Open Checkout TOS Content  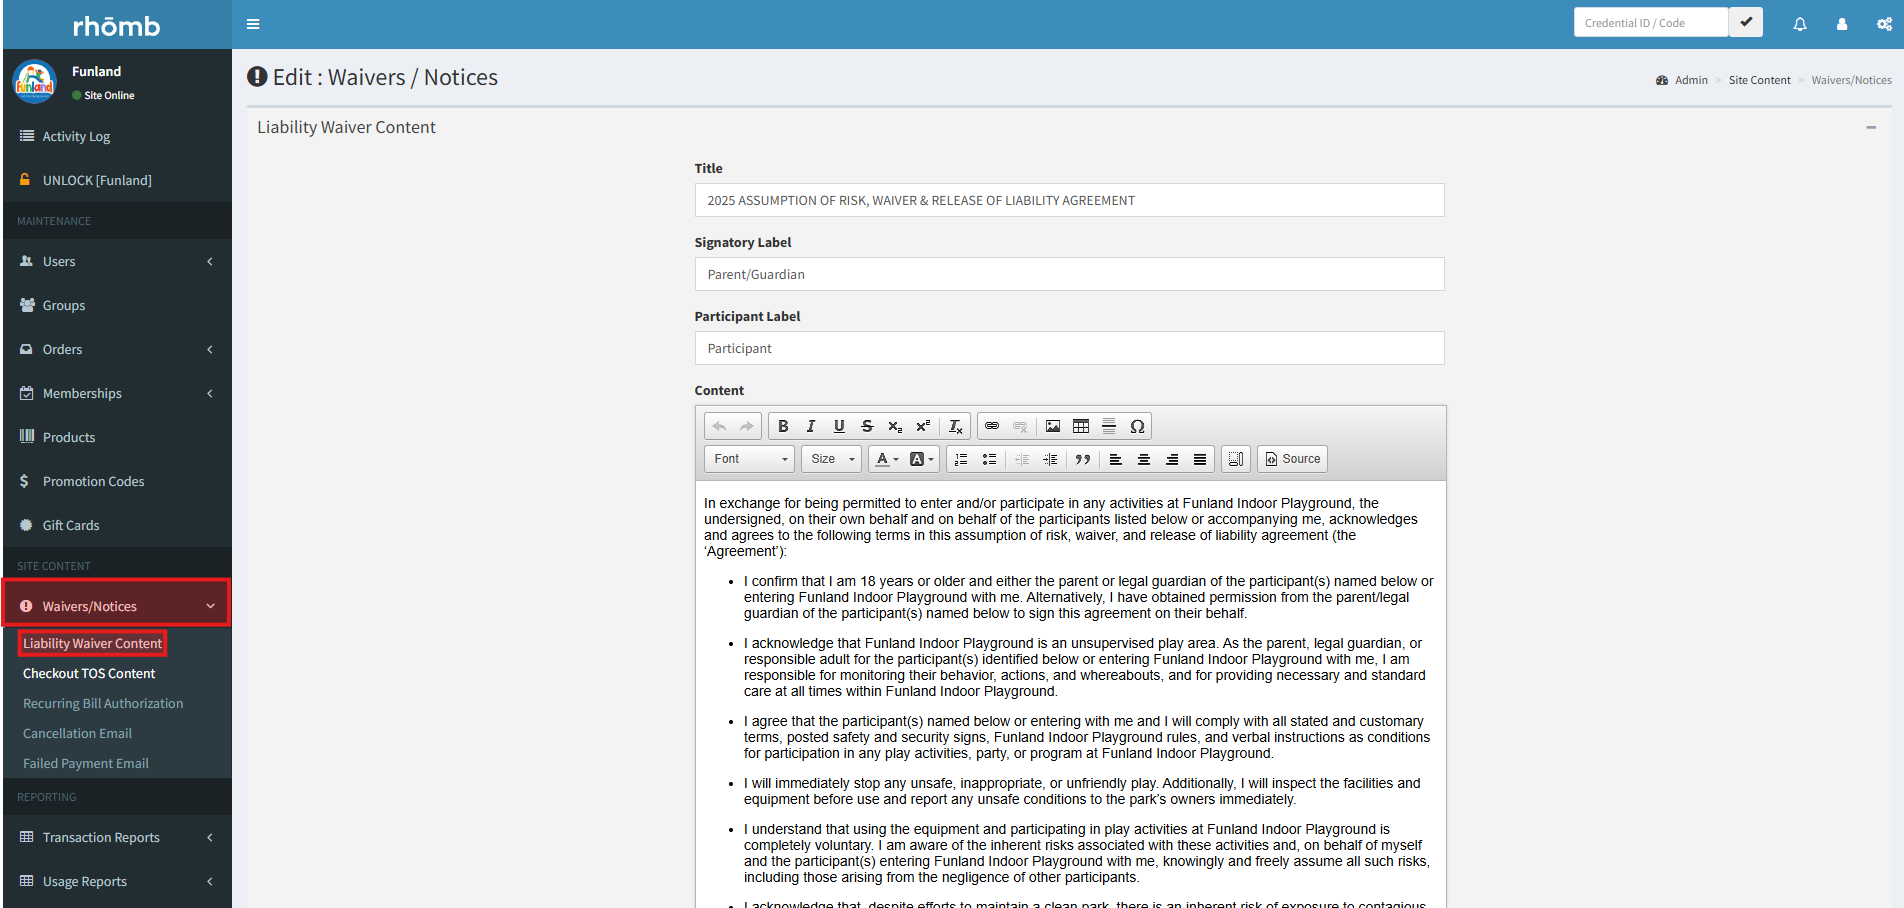(89, 673)
